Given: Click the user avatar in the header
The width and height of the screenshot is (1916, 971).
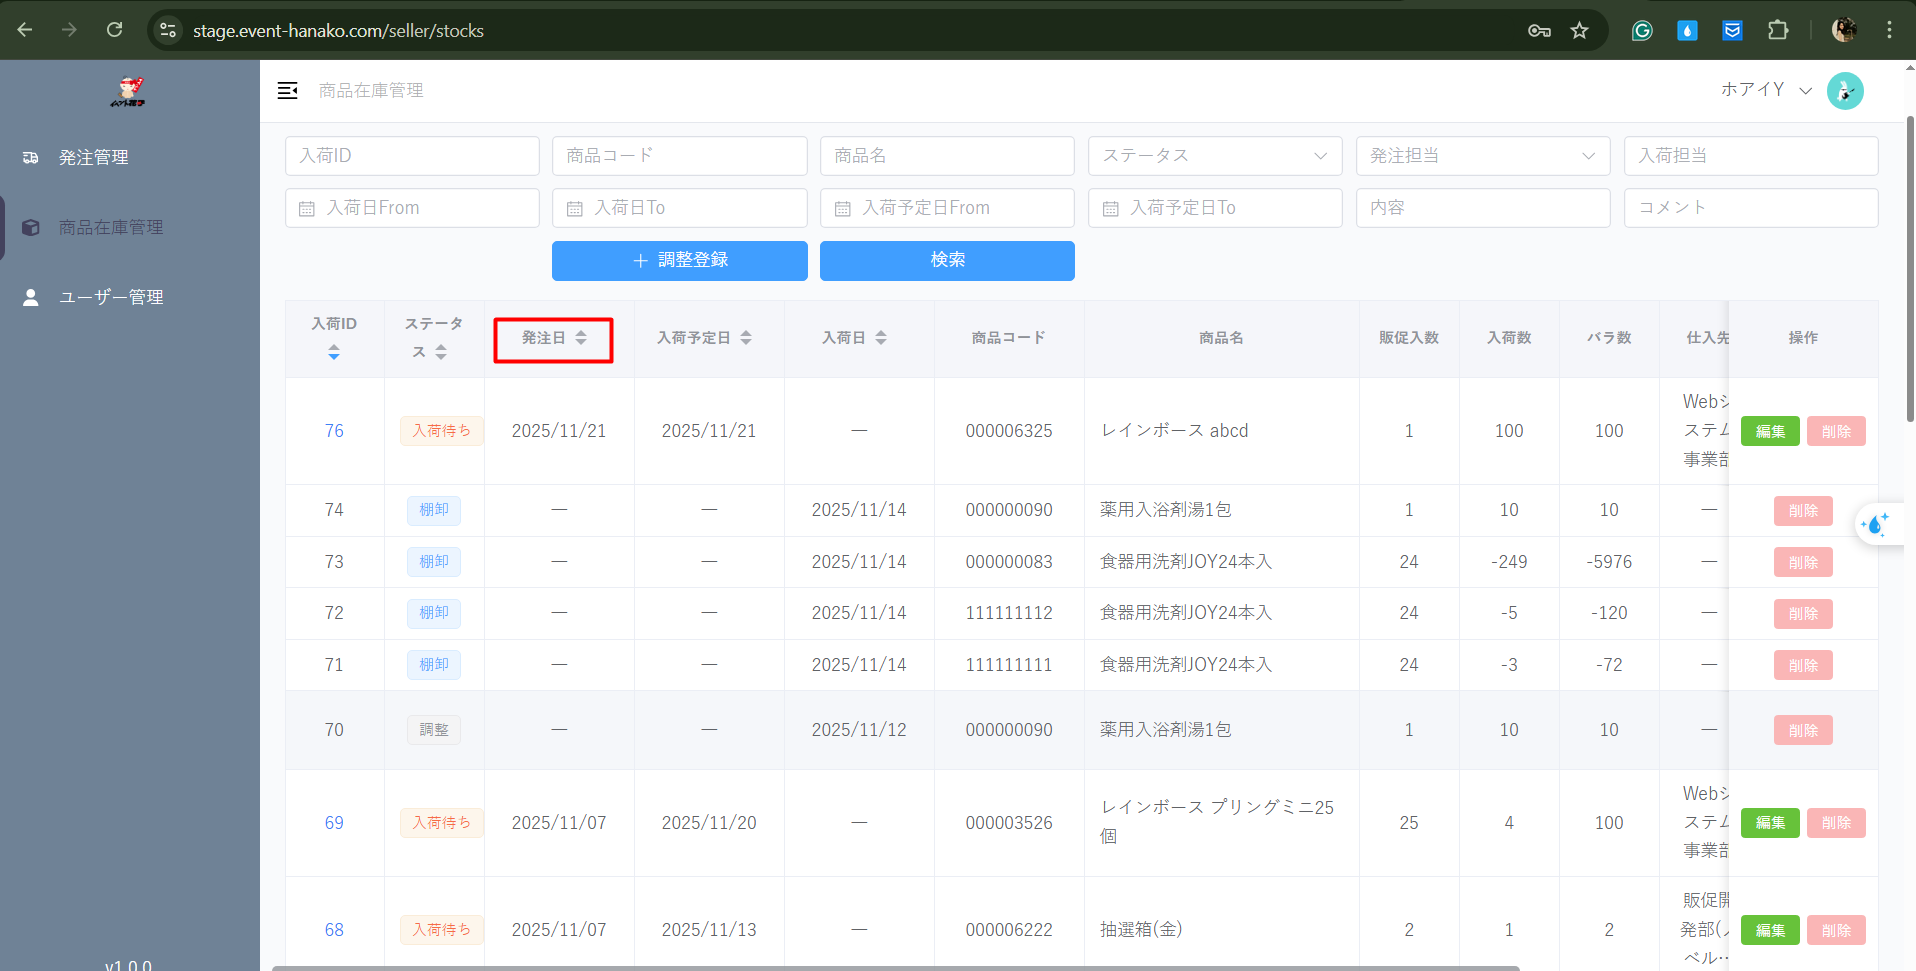Looking at the screenshot, I should 1844,91.
